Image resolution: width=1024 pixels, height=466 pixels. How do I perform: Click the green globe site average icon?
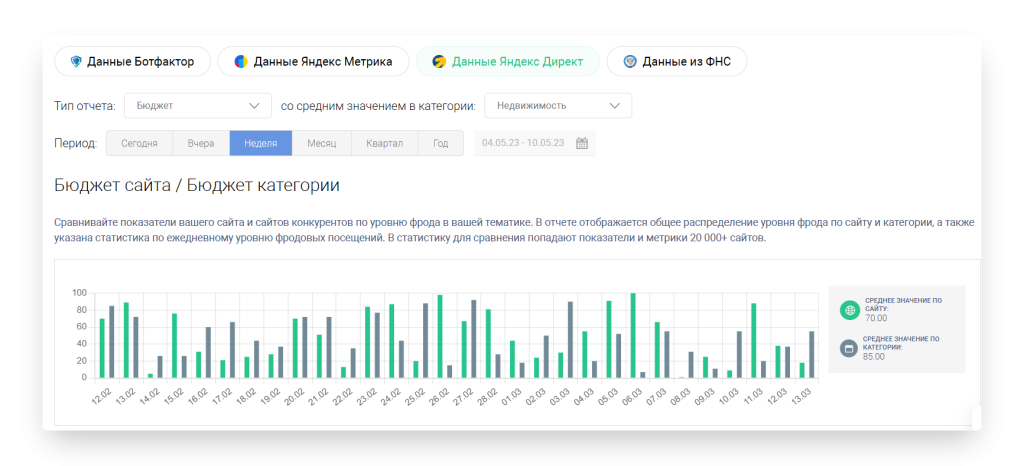tap(849, 310)
